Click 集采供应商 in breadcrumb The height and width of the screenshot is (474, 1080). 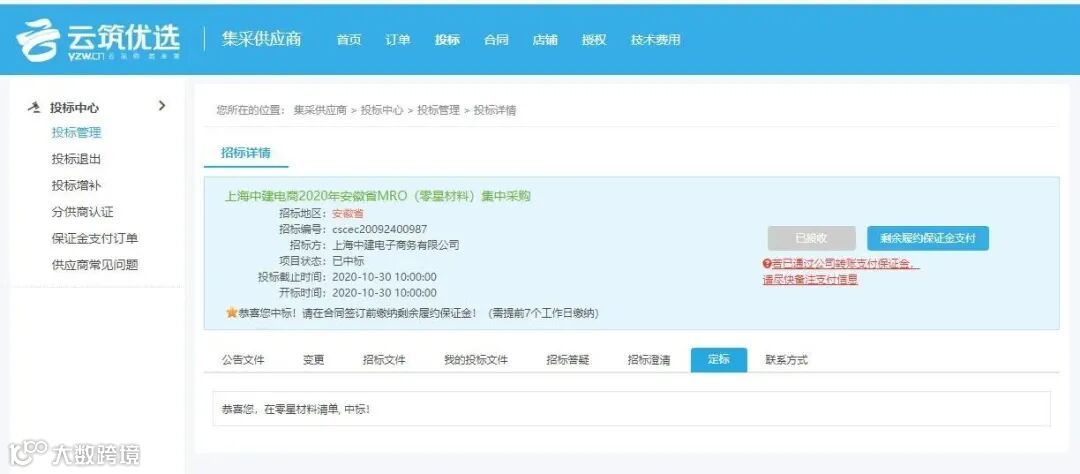click(320, 110)
